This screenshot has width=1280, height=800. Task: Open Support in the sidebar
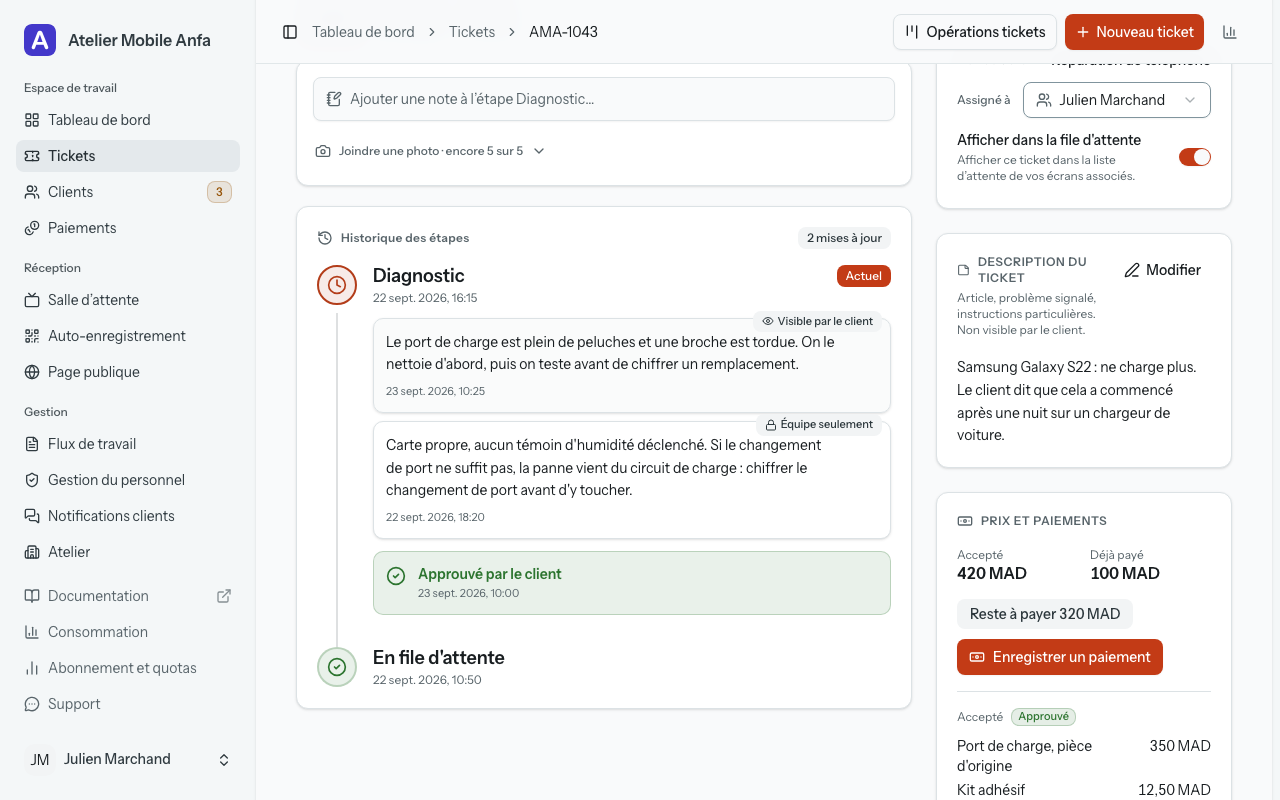coord(128,704)
